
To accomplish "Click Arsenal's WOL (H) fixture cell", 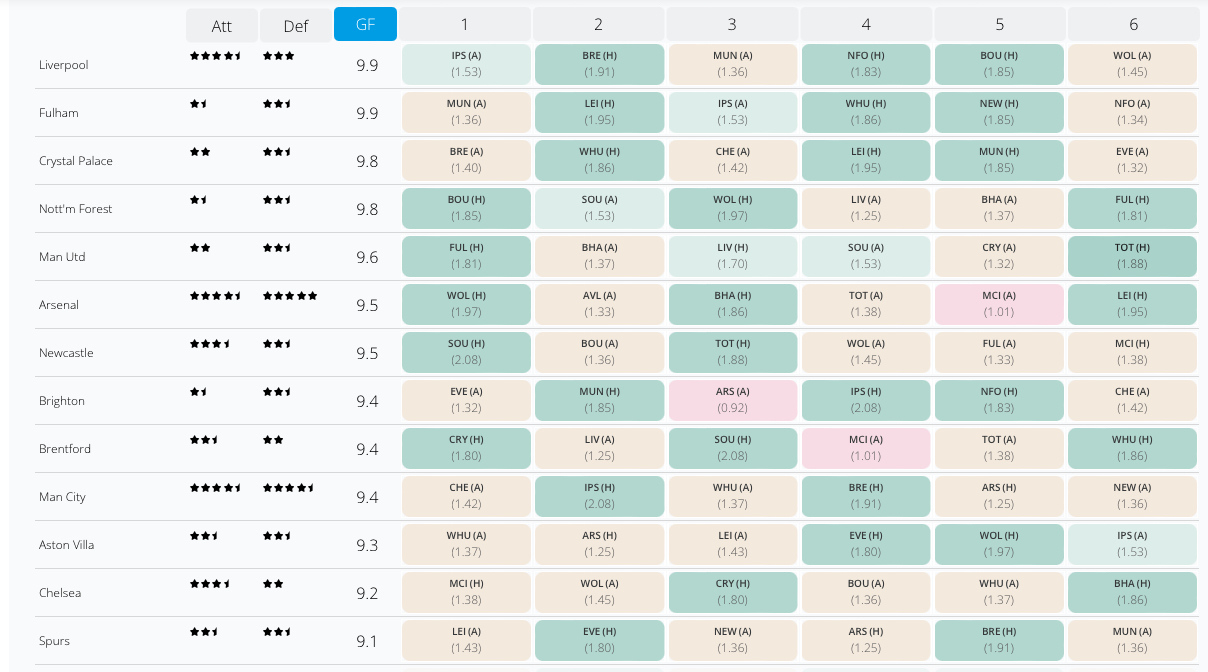I will pyautogui.click(x=466, y=304).
